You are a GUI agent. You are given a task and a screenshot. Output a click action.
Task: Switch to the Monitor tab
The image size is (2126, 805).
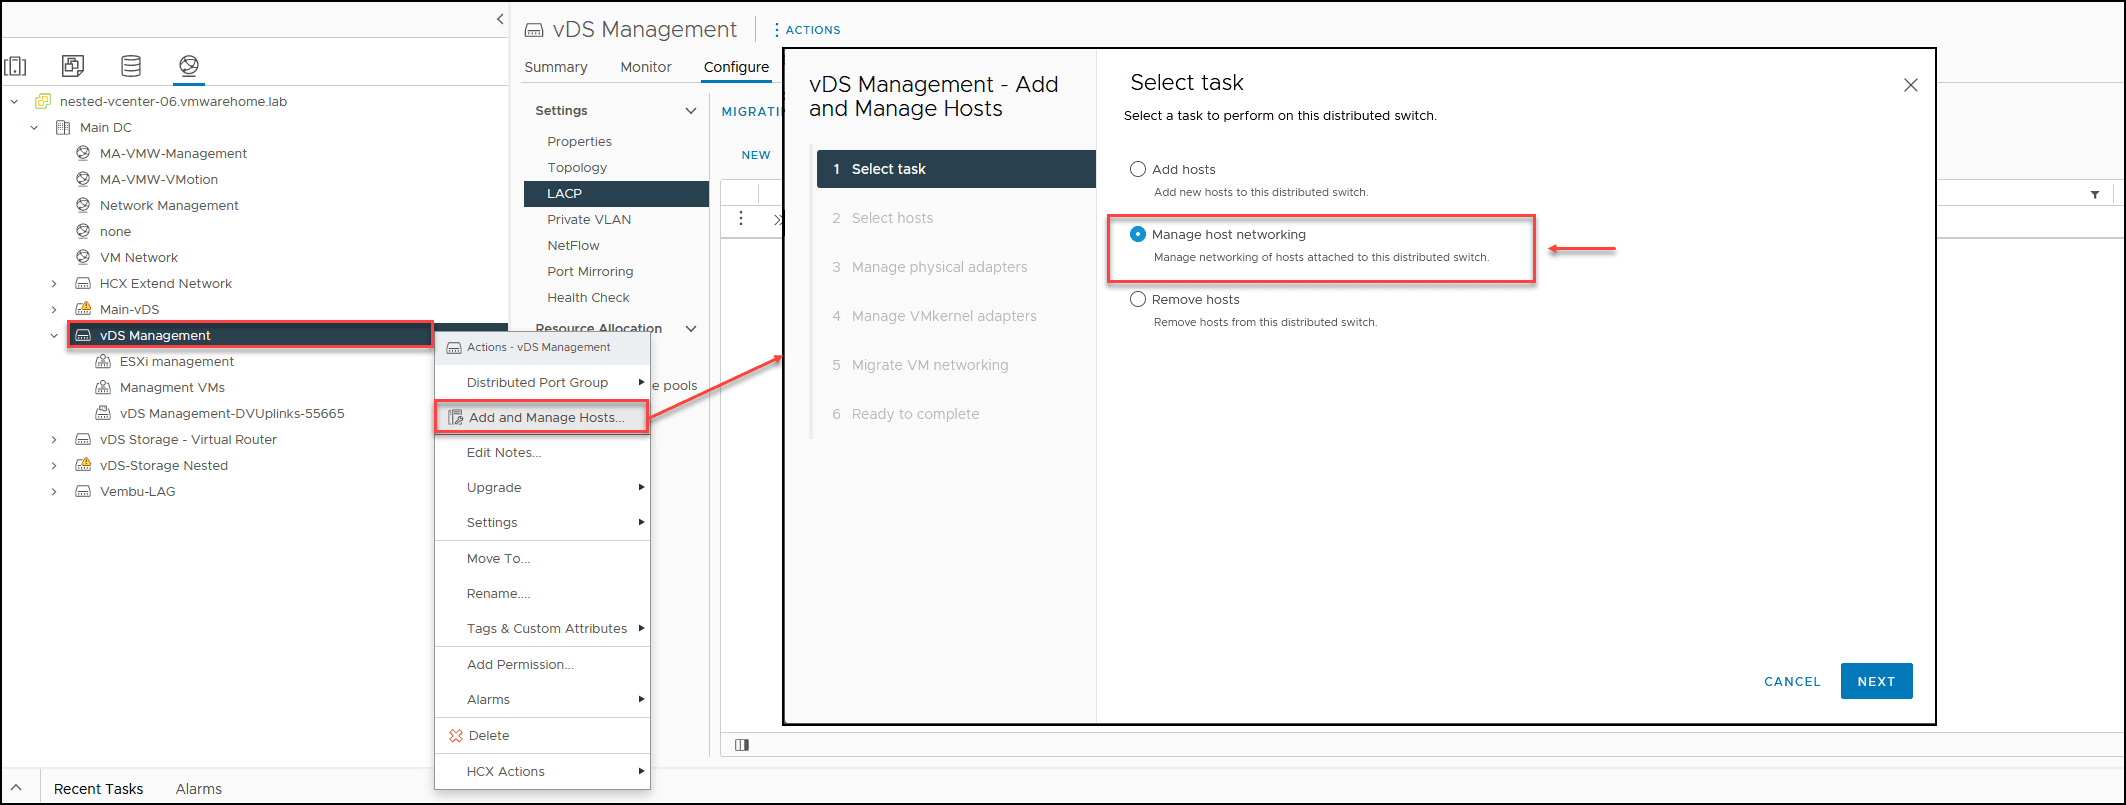646,67
